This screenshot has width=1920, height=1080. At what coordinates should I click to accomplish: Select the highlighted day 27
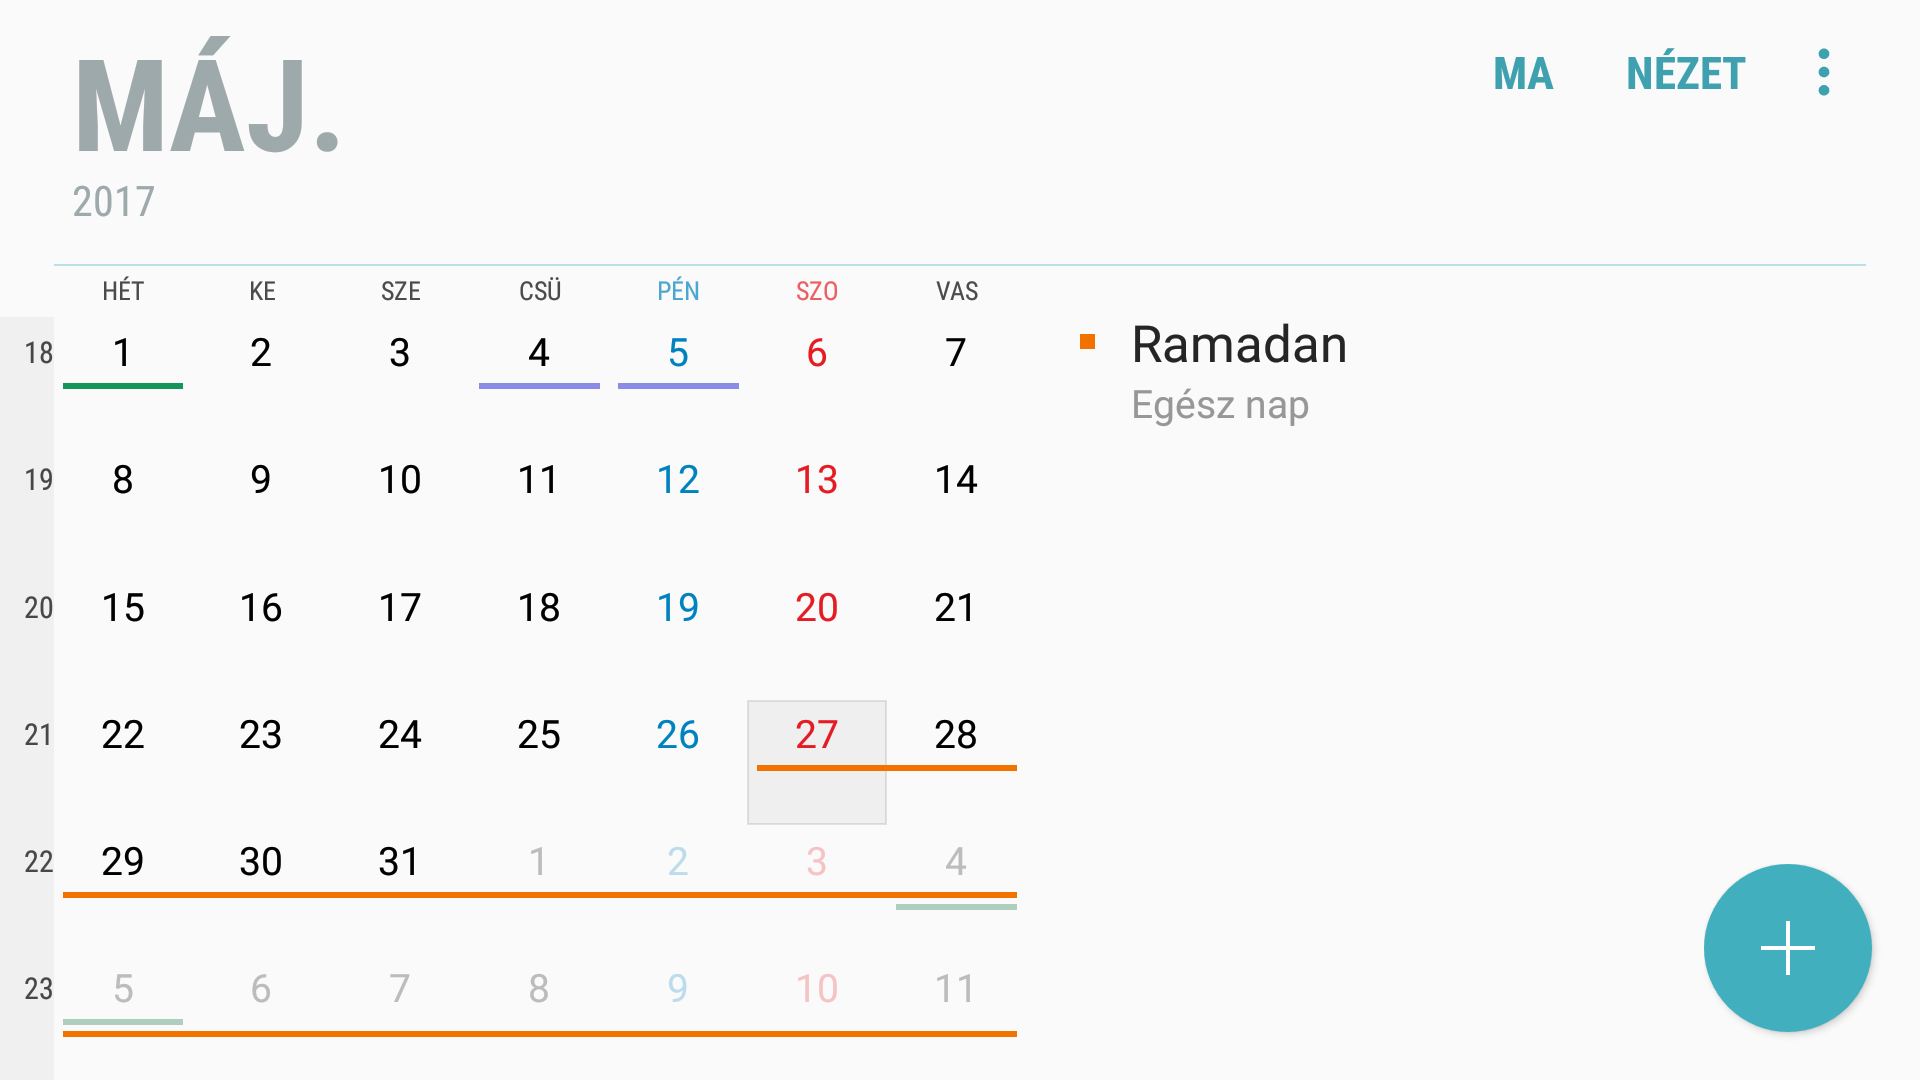[x=817, y=762]
